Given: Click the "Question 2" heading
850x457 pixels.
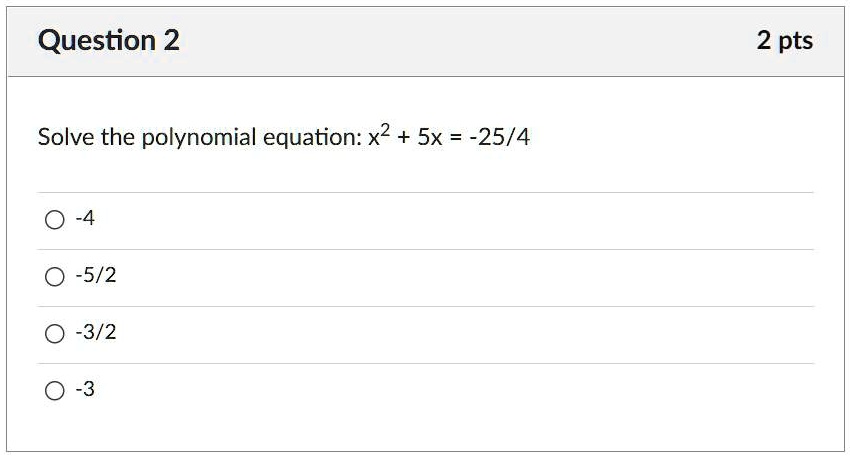Looking at the screenshot, I should 108,41.
